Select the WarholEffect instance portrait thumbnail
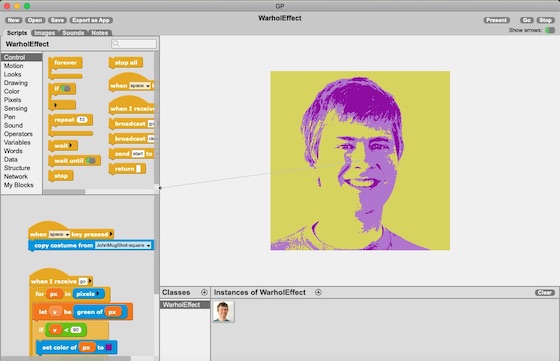Screen dimensions: 560x361 click(224, 311)
